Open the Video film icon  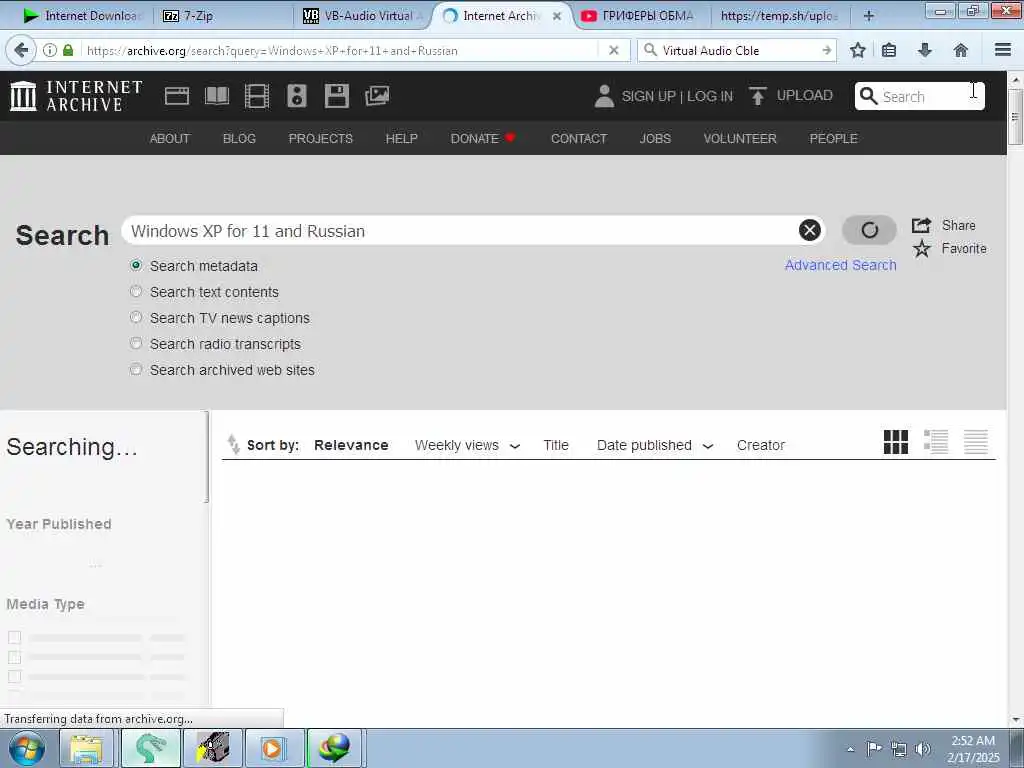tap(257, 96)
